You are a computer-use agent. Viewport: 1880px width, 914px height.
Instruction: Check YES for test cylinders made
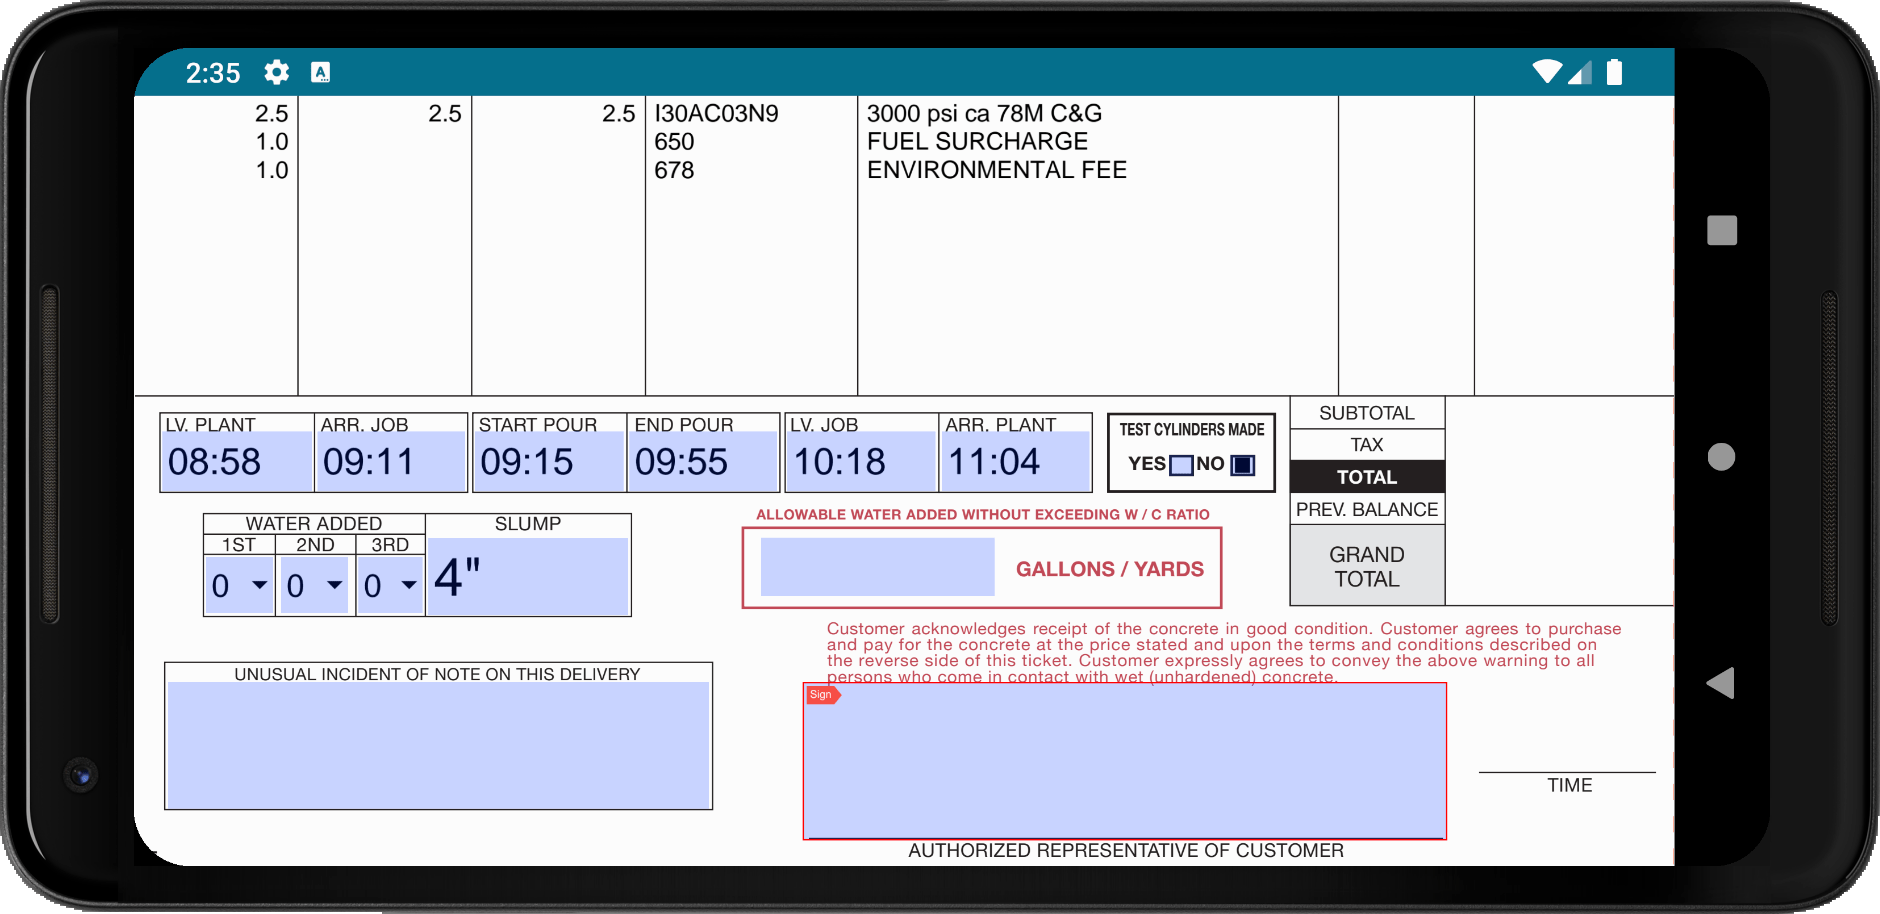(x=1180, y=464)
